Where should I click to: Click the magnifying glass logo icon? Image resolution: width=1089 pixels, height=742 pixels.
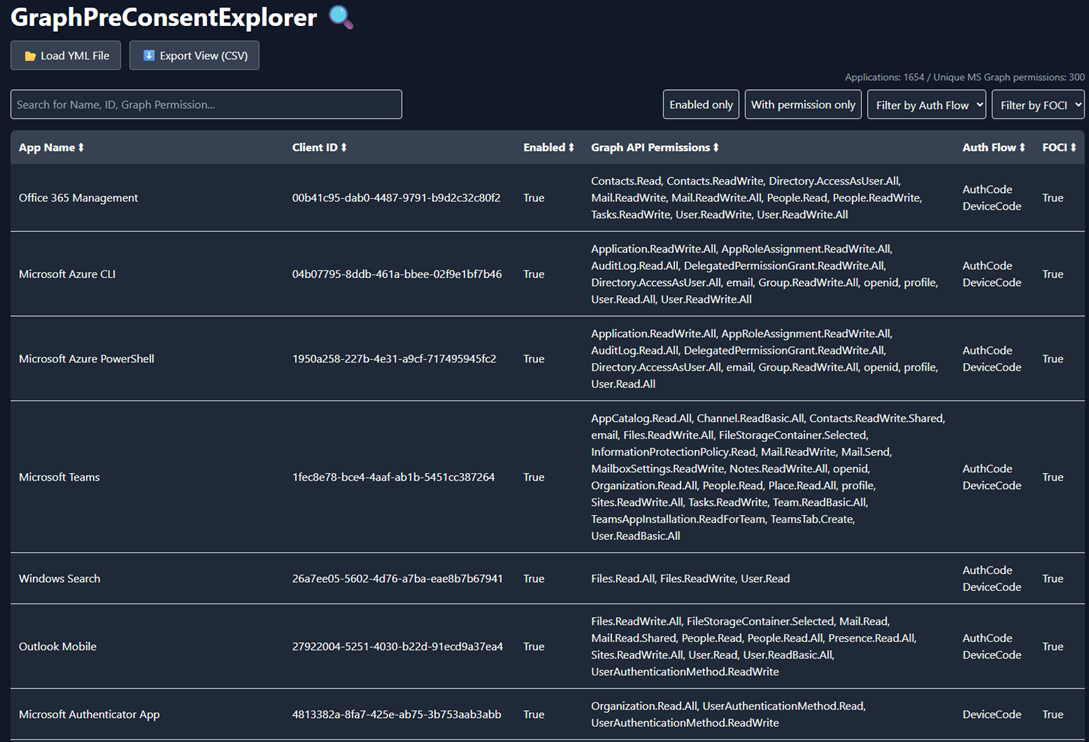pos(340,17)
